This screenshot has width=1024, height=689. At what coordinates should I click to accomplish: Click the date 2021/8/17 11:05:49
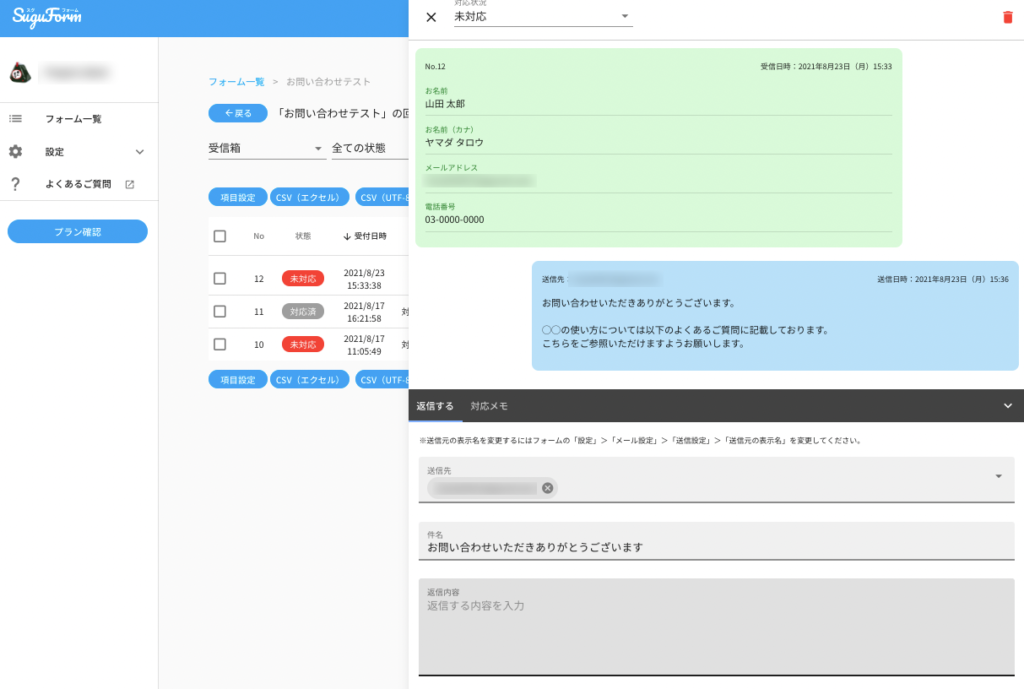(364, 345)
